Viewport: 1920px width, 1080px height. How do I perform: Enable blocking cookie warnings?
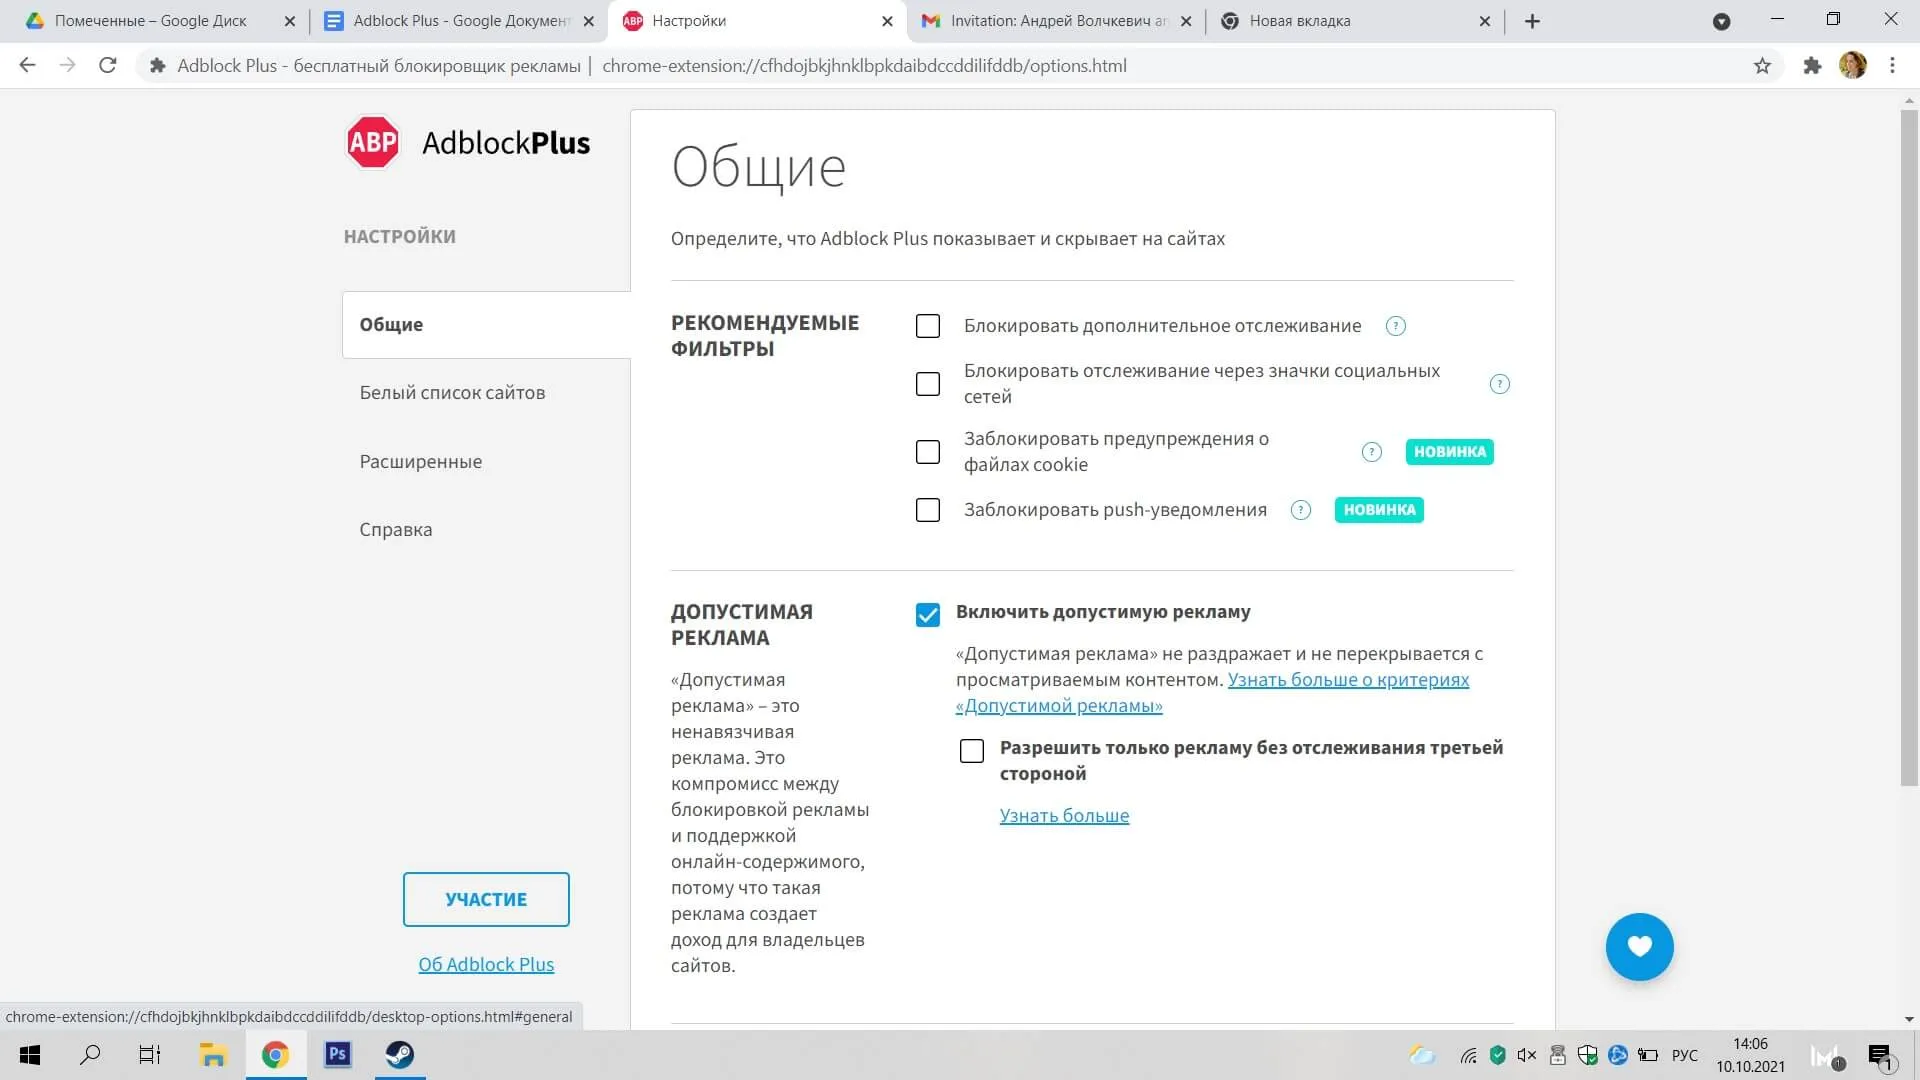click(928, 452)
